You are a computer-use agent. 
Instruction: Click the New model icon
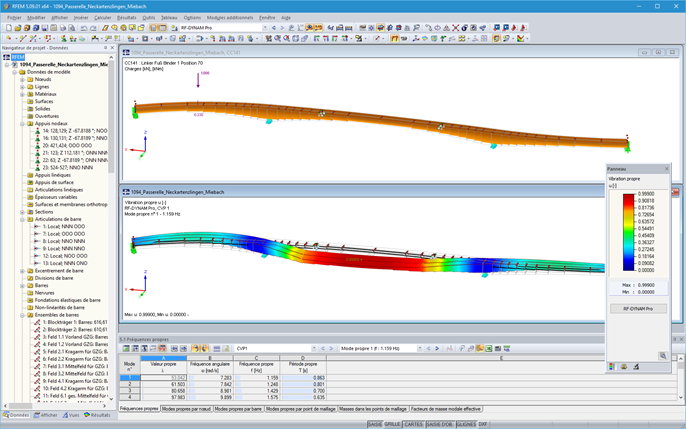[9, 28]
